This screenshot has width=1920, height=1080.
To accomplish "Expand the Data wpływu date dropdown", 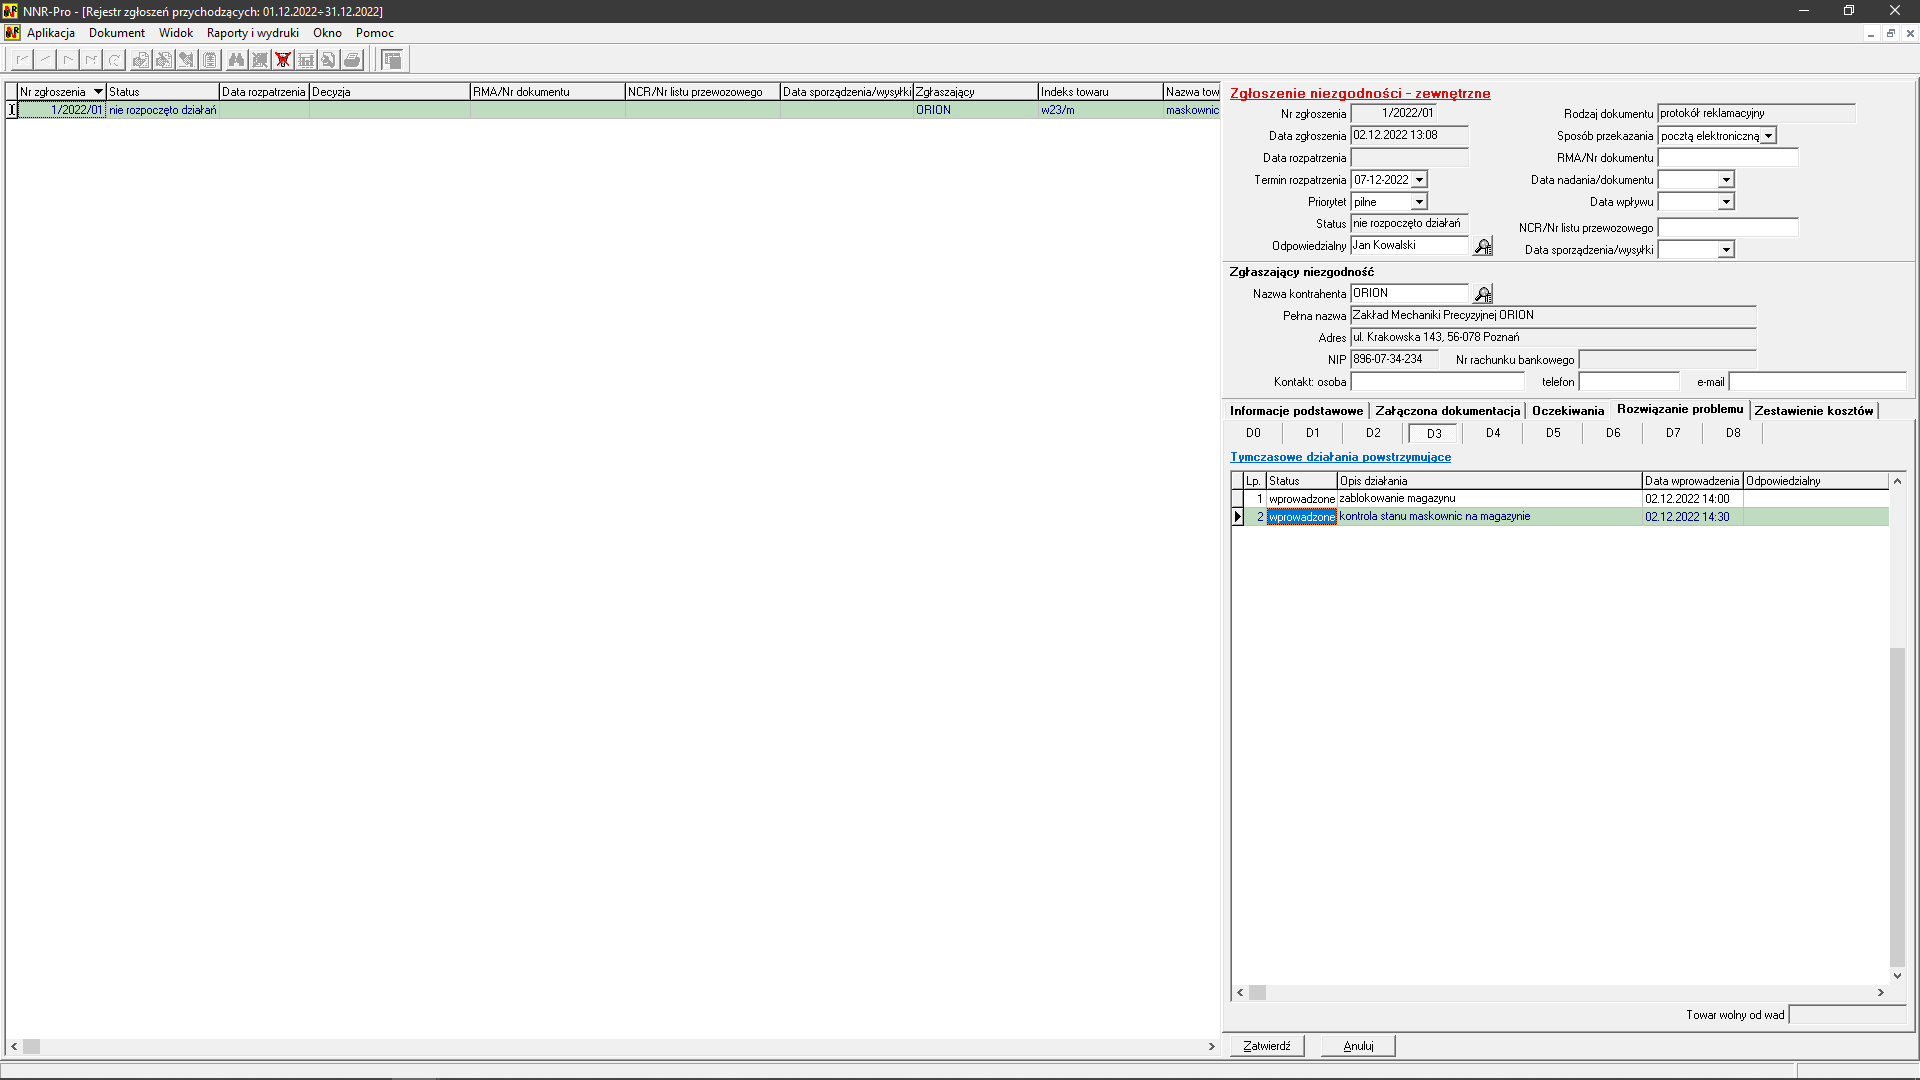I will [x=1726, y=202].
